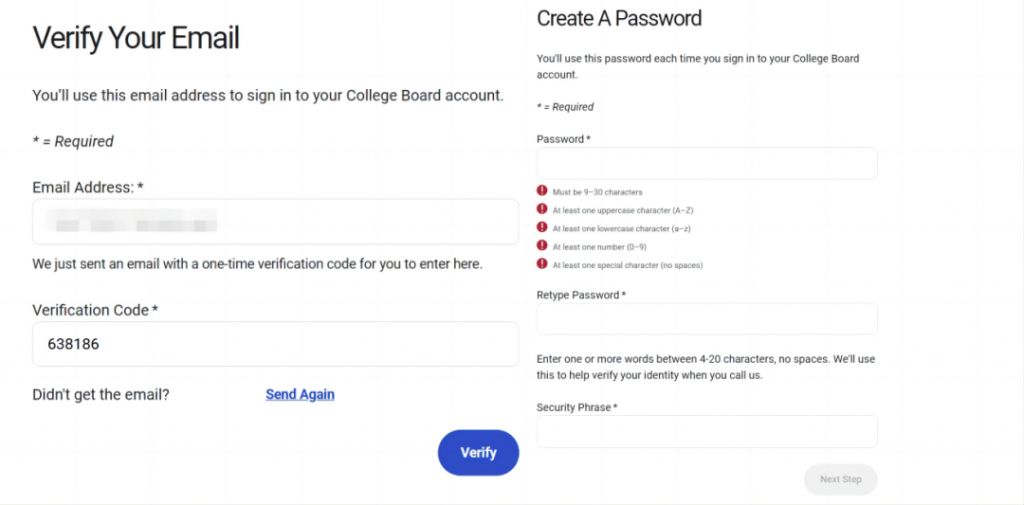The image size is (1024, 505).
Task: Focus the Verification Code input field
Action: click(x=276, y=344)
